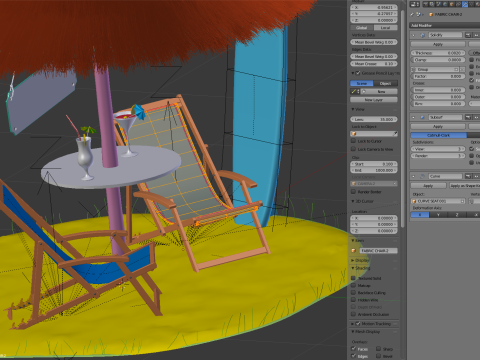480x360 pixels.
Task: Toggle Solidify modifier render camera icon
Action: click(x=468, y=35)
